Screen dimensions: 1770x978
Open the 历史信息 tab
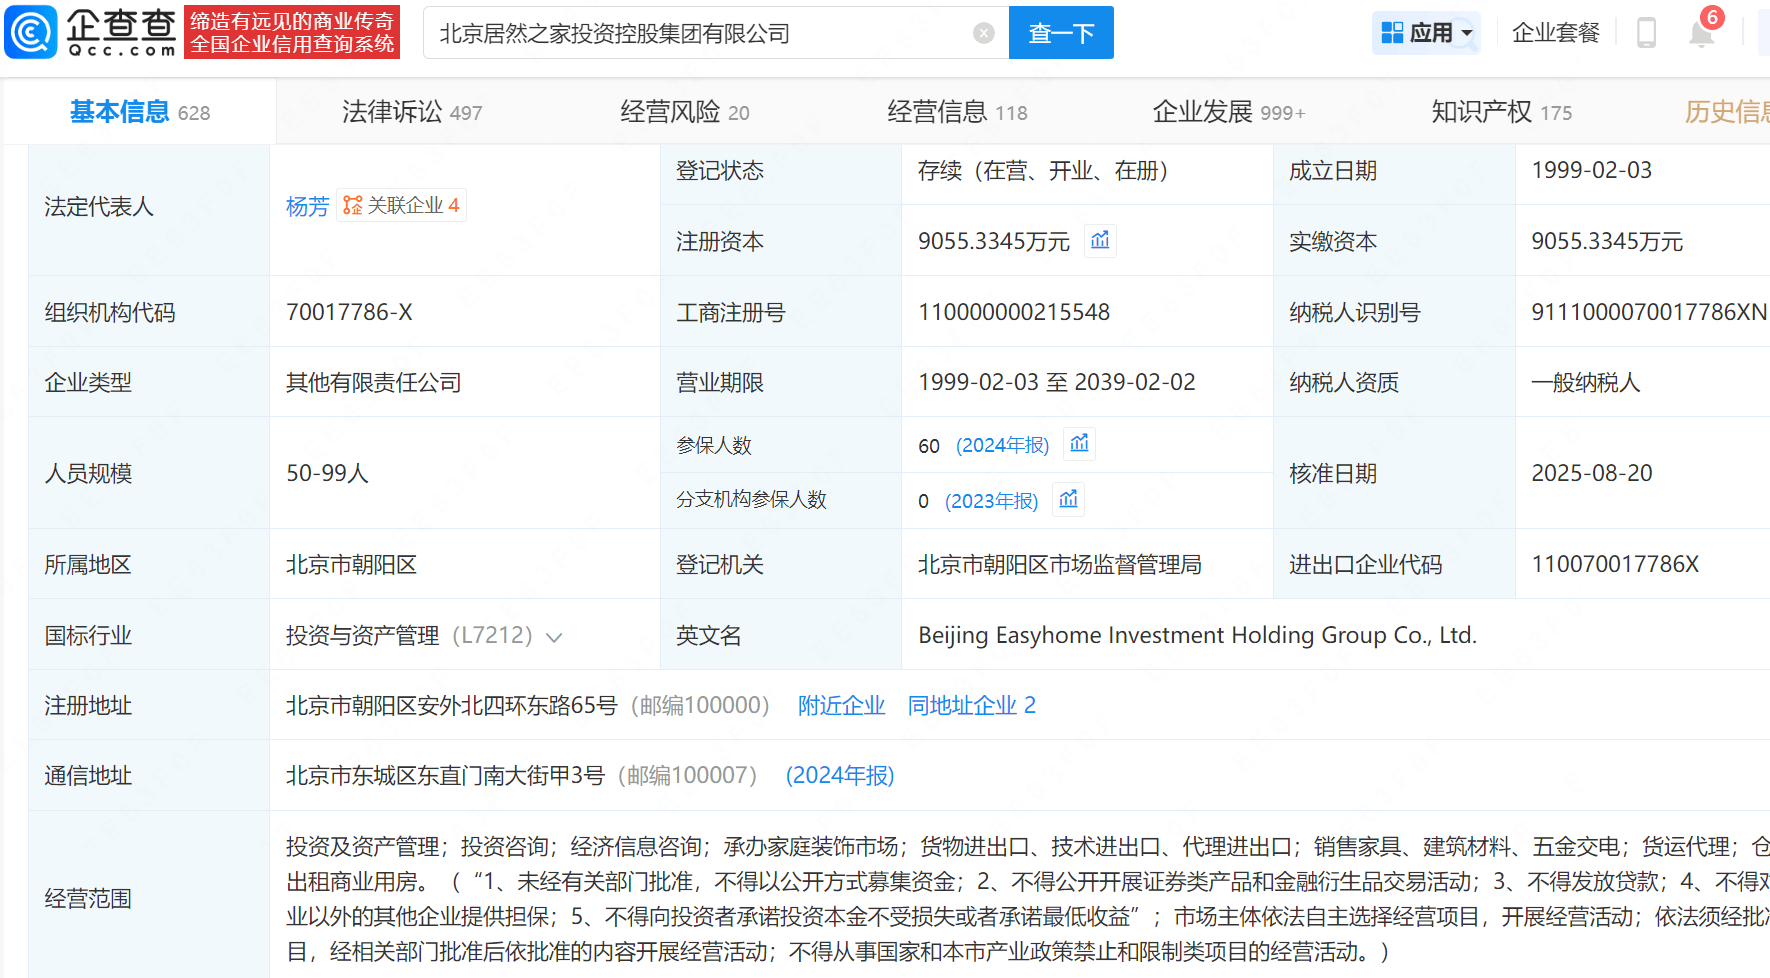pyautogui.click(x=1727, y=112)
